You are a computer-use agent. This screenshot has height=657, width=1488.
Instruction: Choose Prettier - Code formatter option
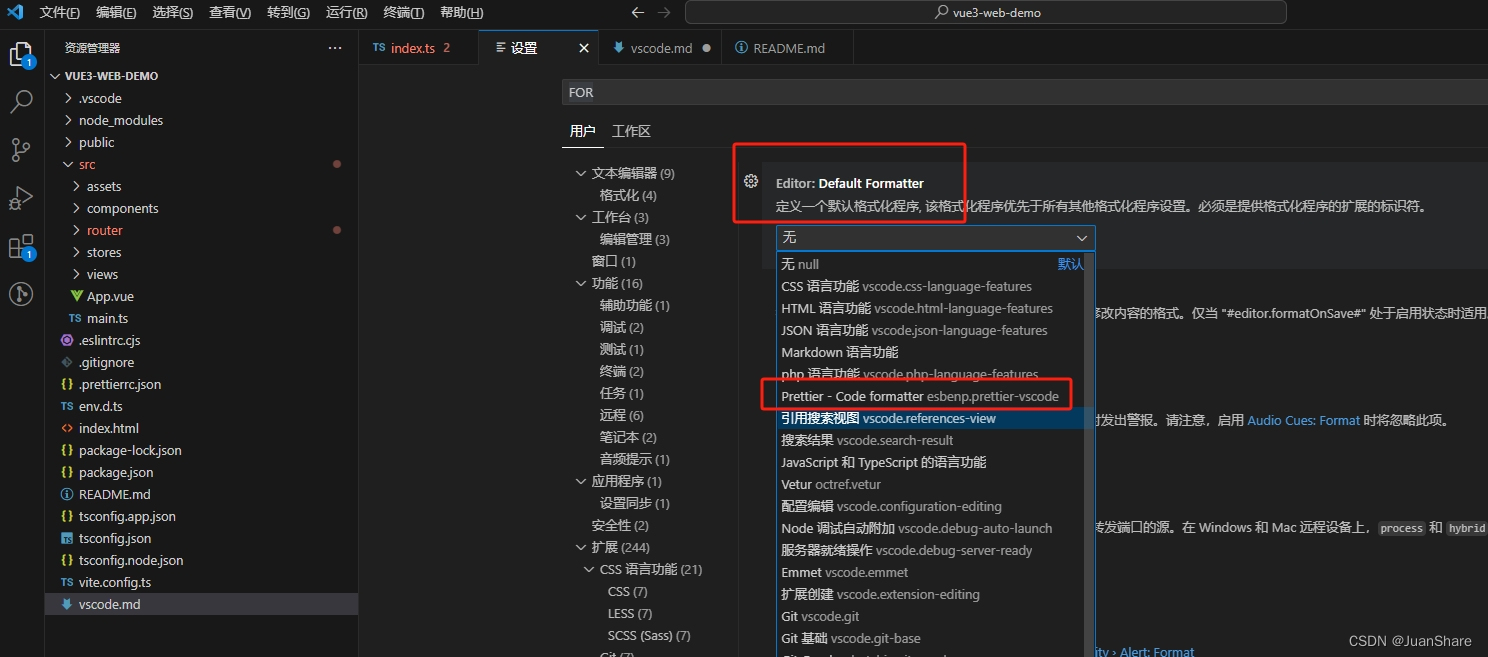pyautogui.click(x=930, y=396)
